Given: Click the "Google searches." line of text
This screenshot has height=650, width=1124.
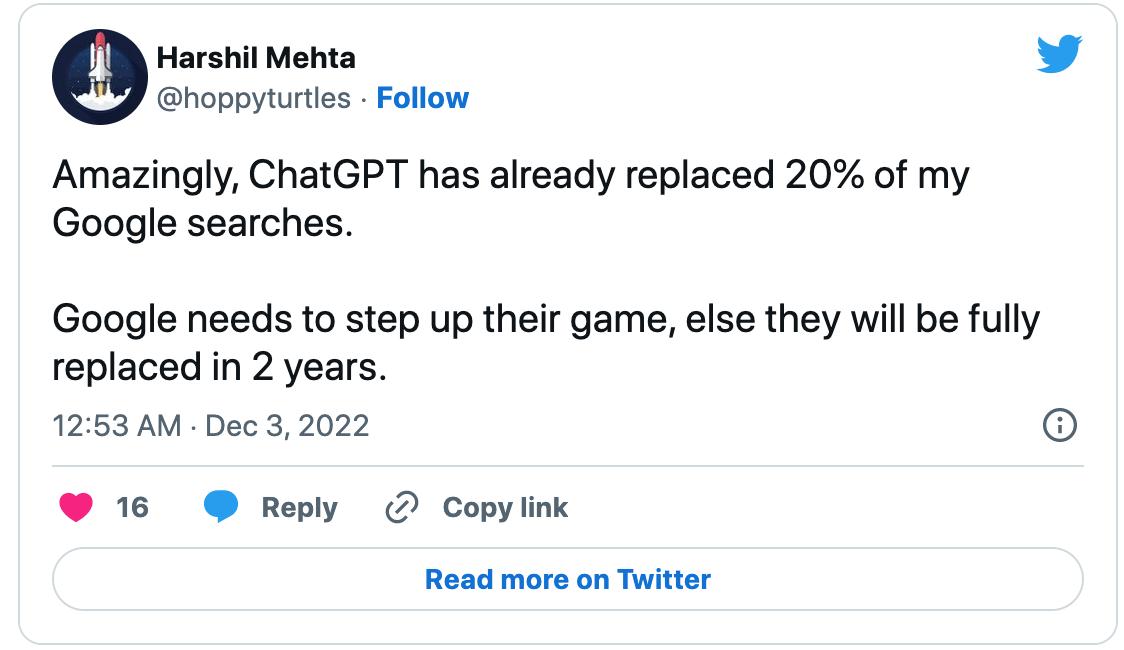Looking at the screenshot, I should coord(202,222).
